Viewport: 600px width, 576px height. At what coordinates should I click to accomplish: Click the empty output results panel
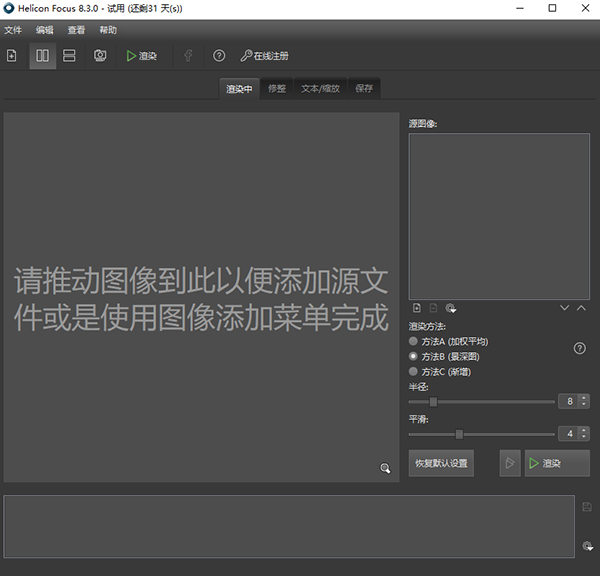click(x=289, y=526)
